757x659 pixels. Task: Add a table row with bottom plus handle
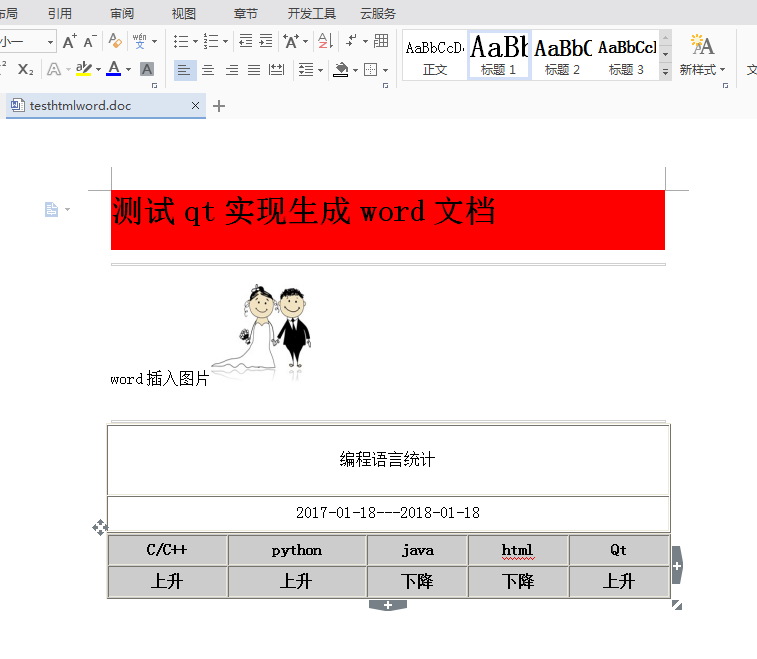point(388,605)
